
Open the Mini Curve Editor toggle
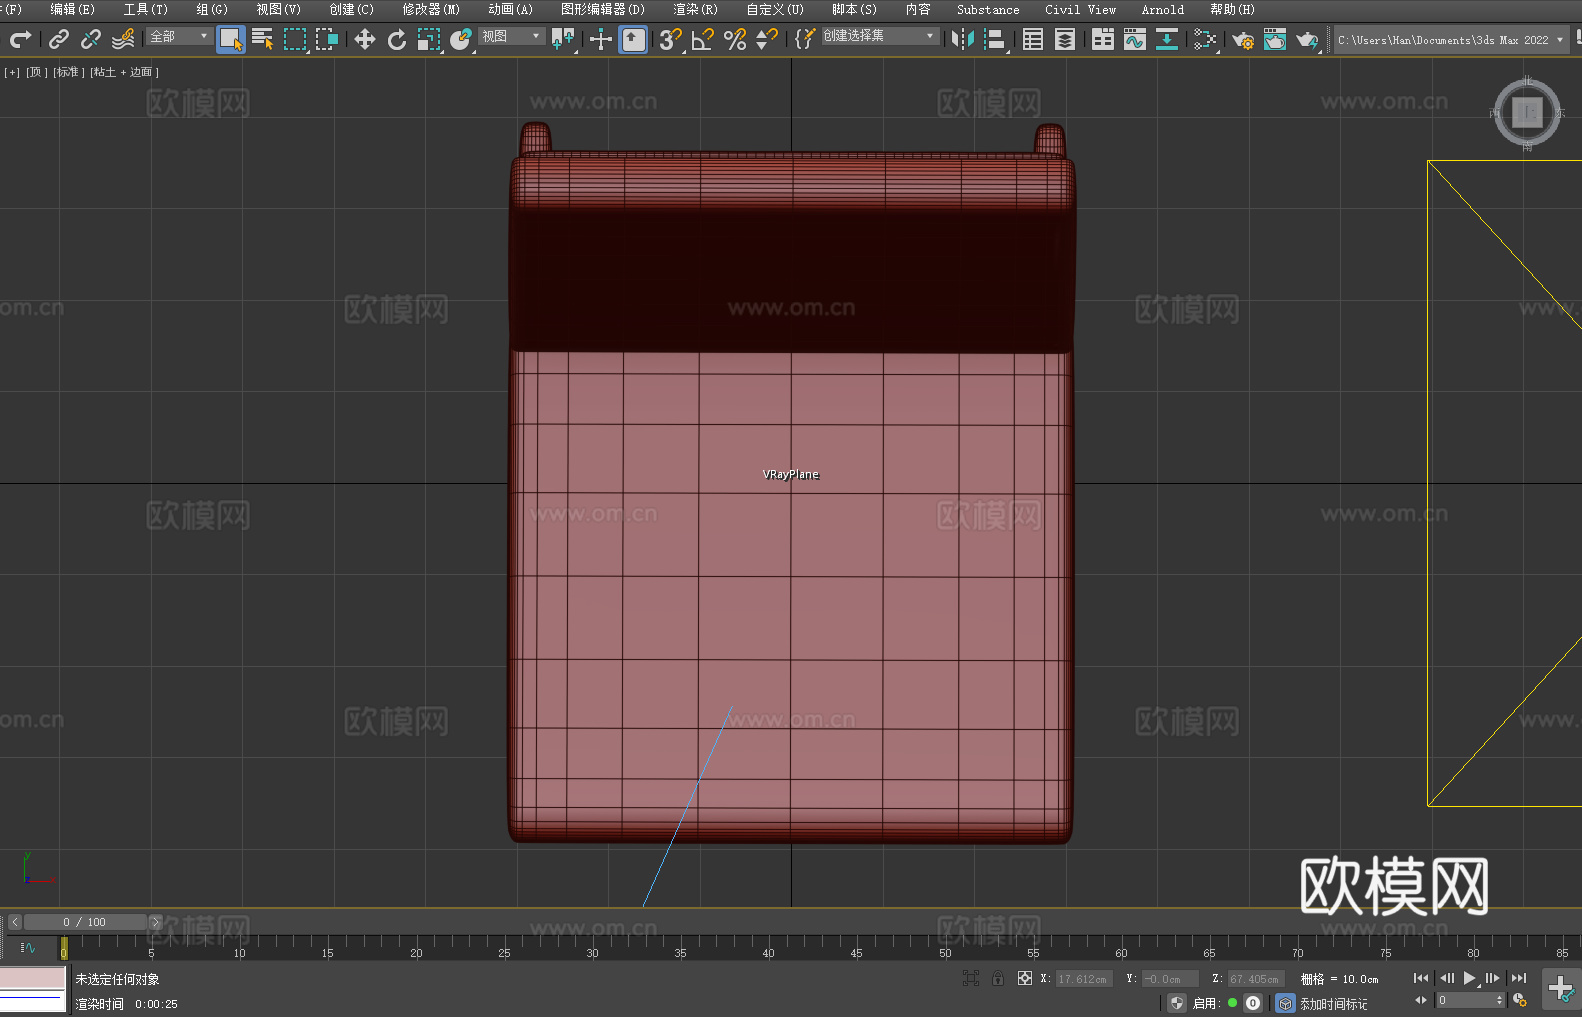click(27, 947)
